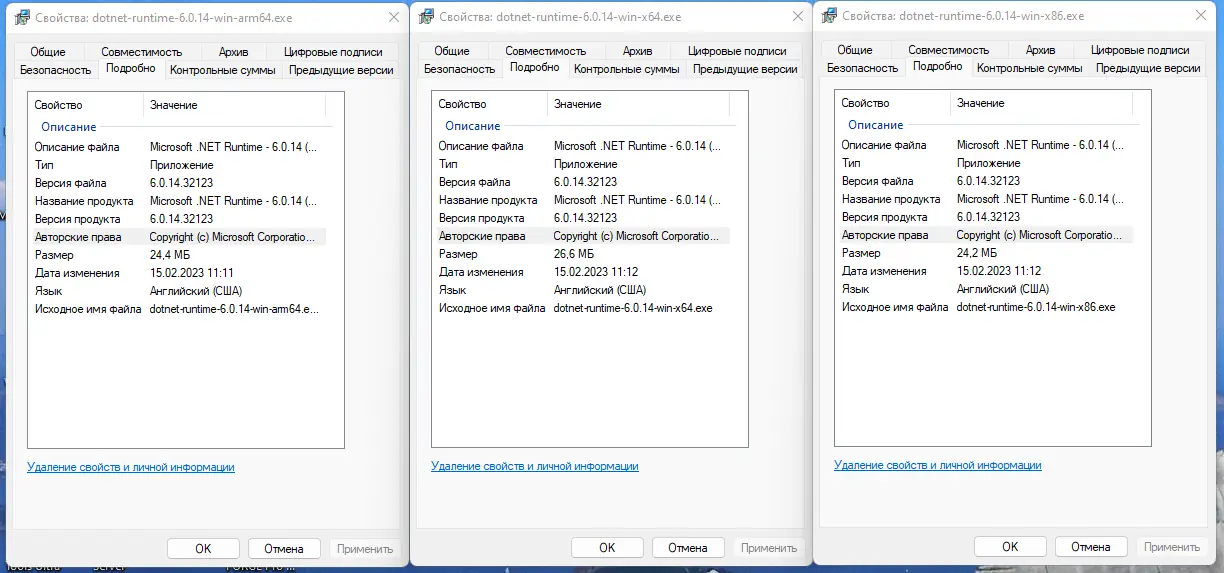1224x573 pixels.
Task: Open the Цифровые подписи tab in the arm64 window
Action: point(333,52)
